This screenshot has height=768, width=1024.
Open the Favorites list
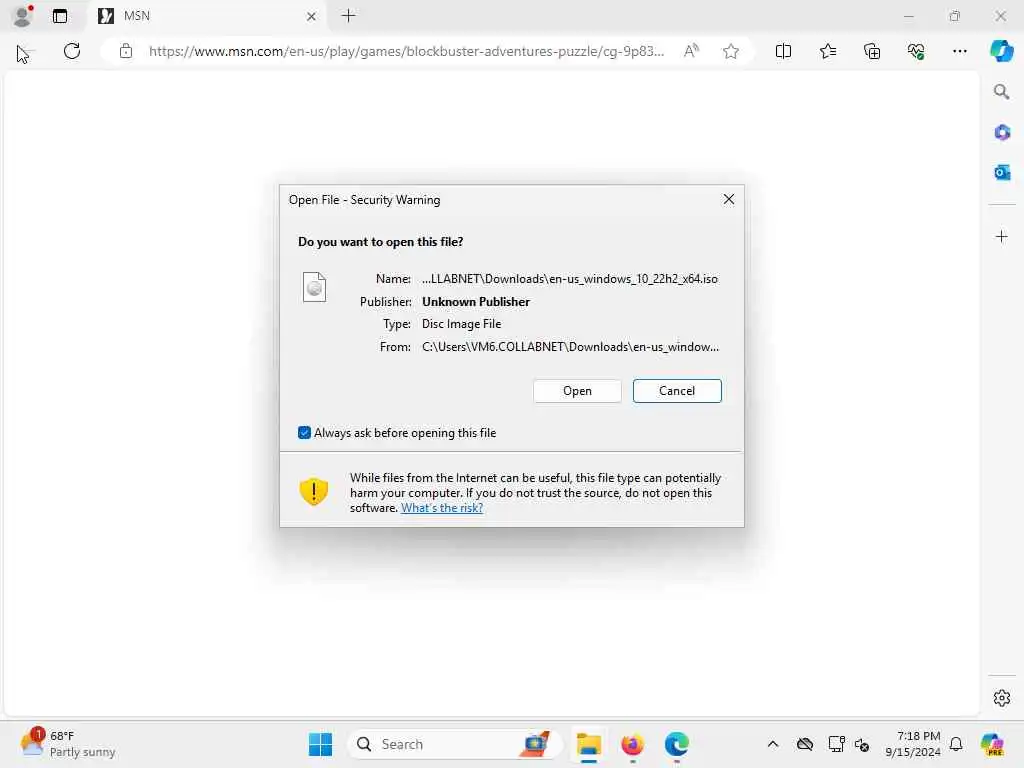coord(827,51)
